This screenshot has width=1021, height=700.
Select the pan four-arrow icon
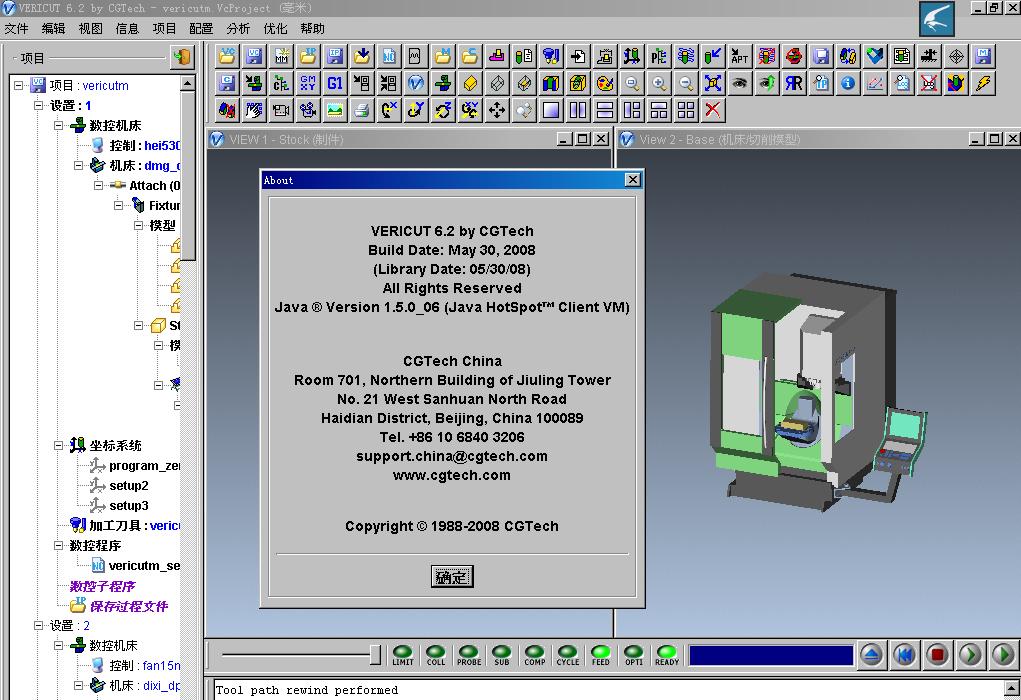pyautogui.click(x=497, y=110)
